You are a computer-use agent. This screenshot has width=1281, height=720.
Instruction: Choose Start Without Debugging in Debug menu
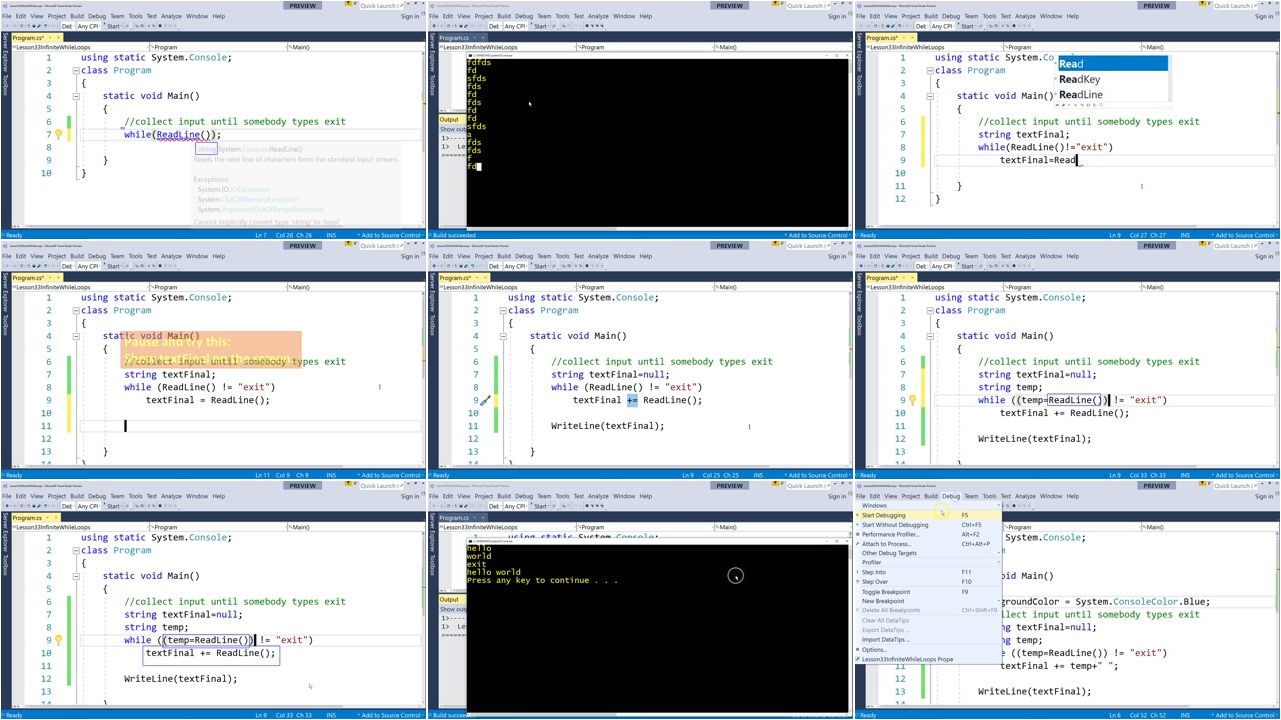930,525
